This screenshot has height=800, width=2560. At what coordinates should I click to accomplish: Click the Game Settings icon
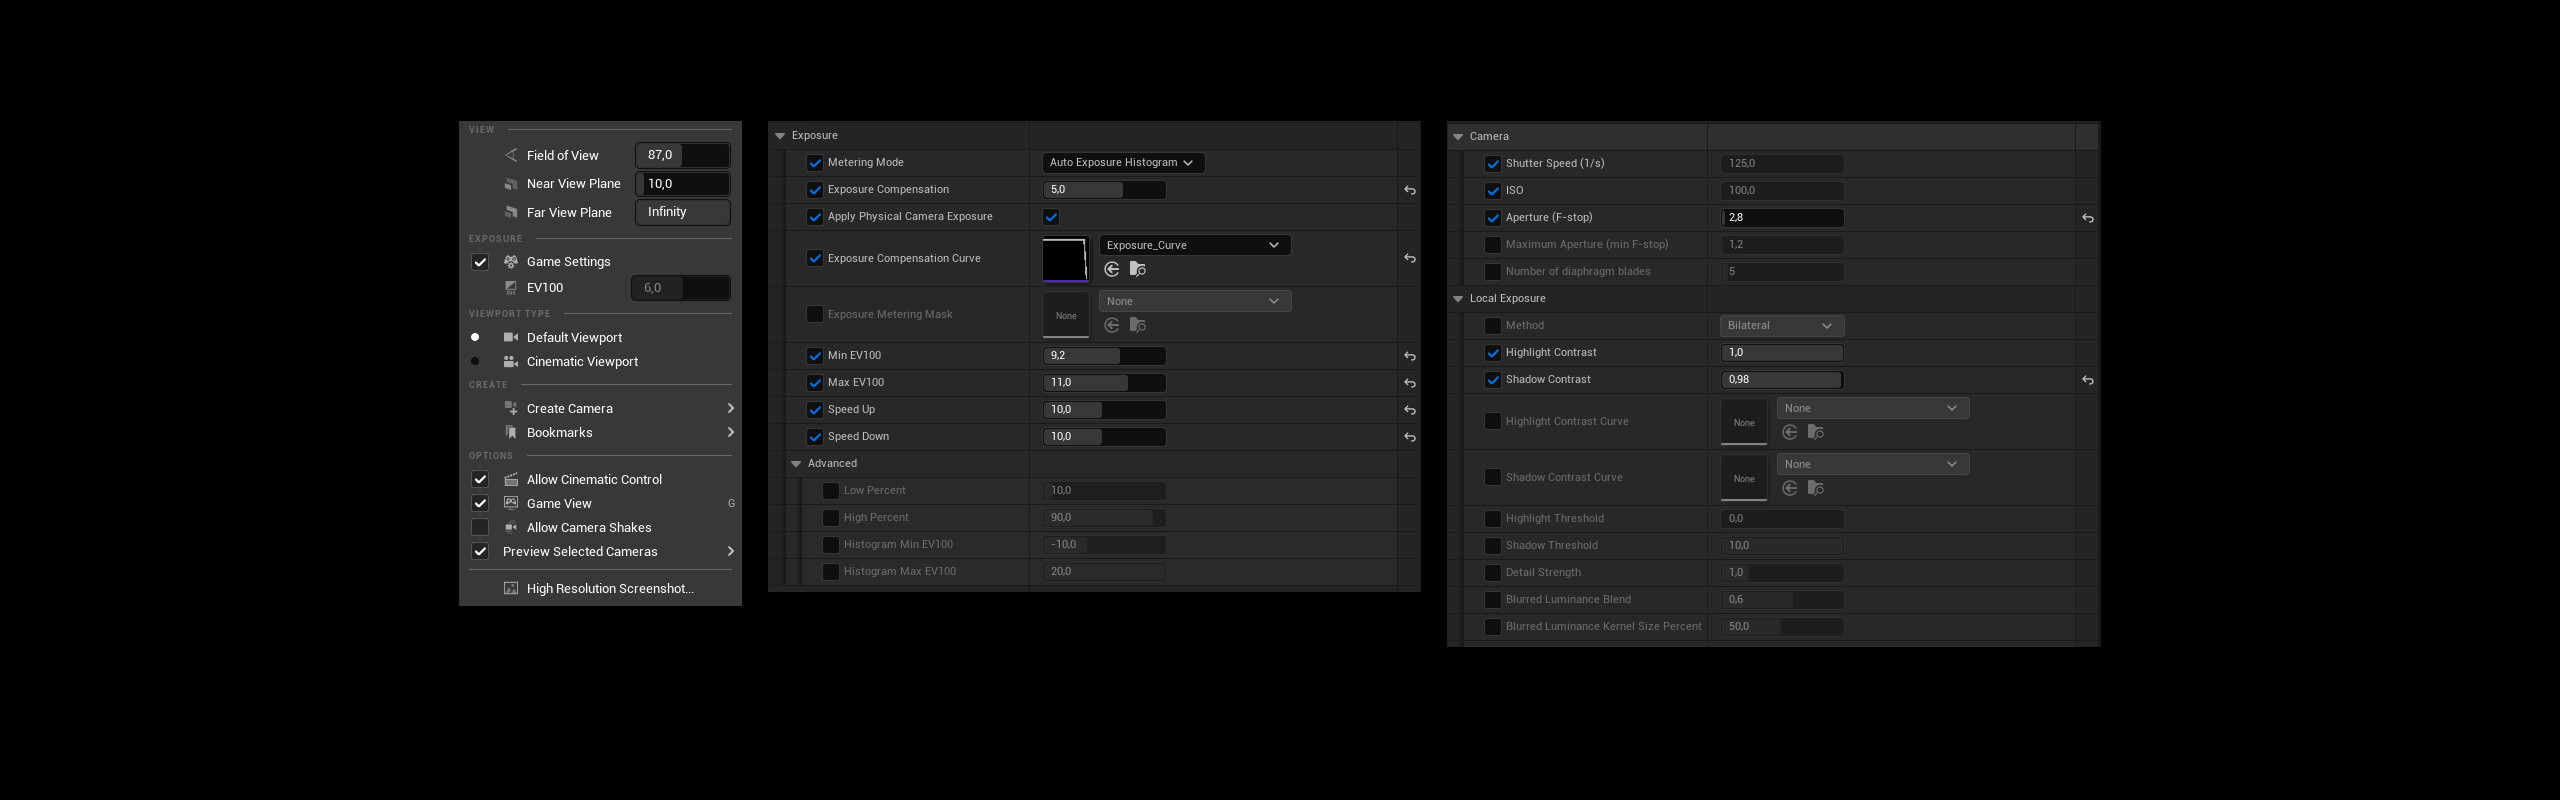click(511, 261)
